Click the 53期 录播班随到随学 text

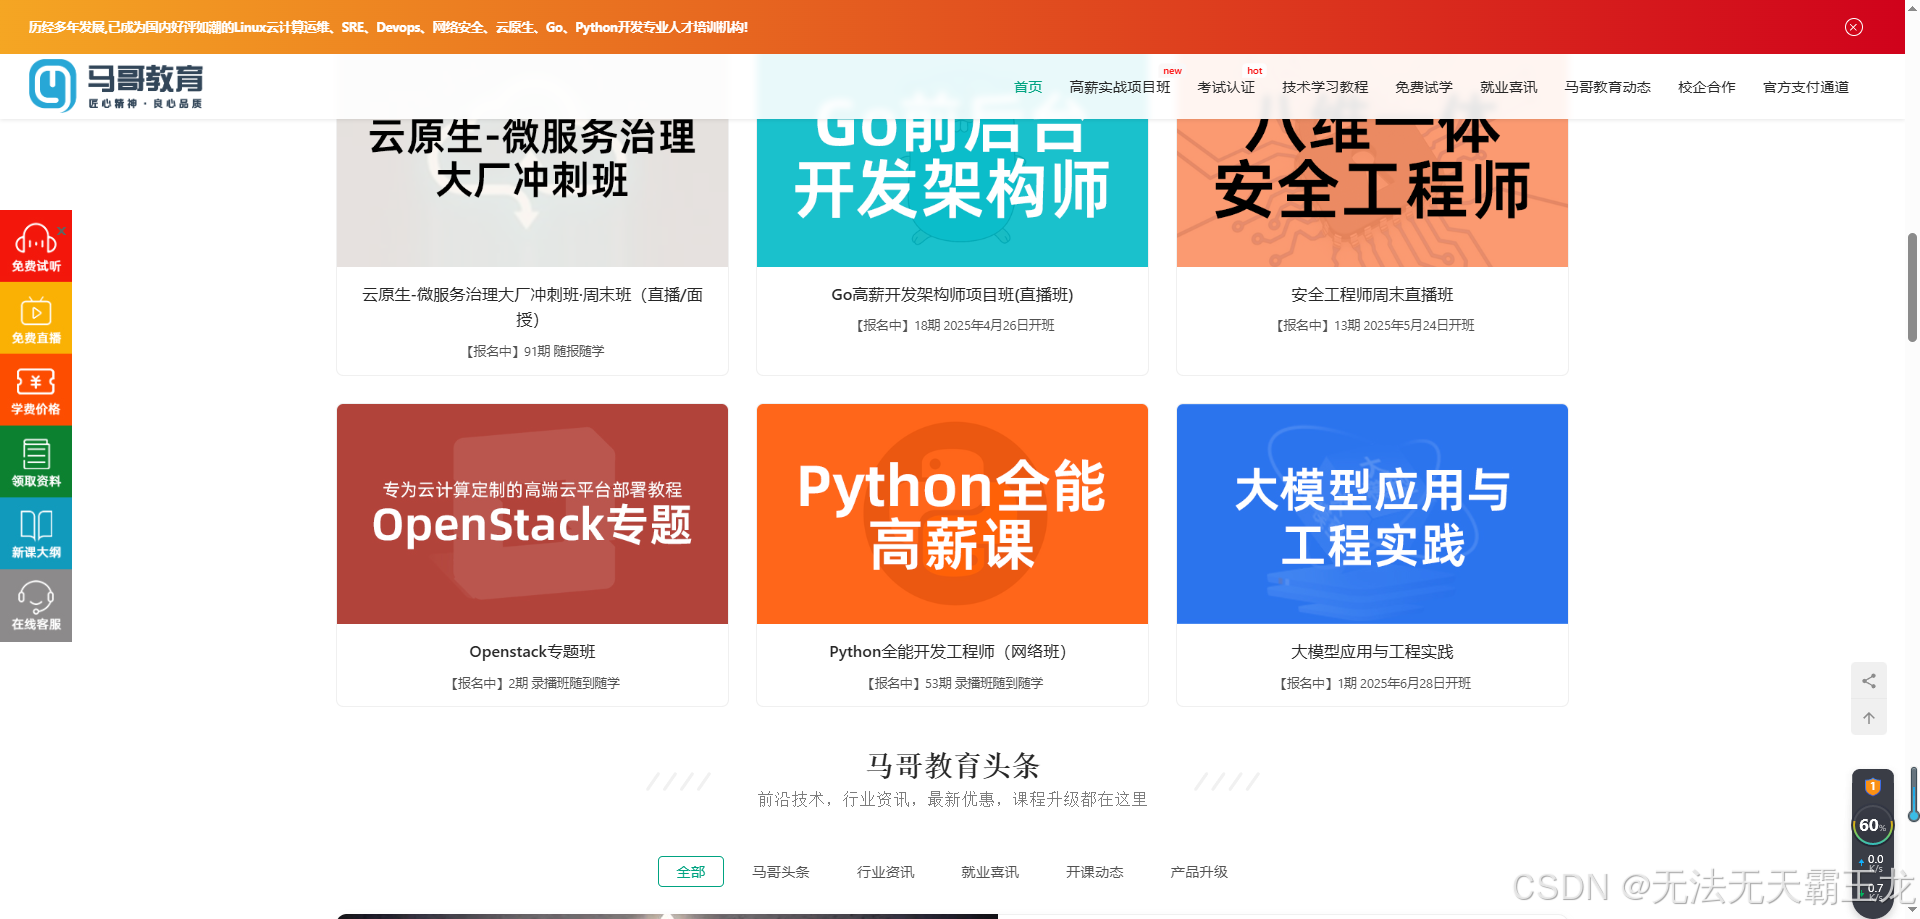pyautogui.click(x=984, y=683)
